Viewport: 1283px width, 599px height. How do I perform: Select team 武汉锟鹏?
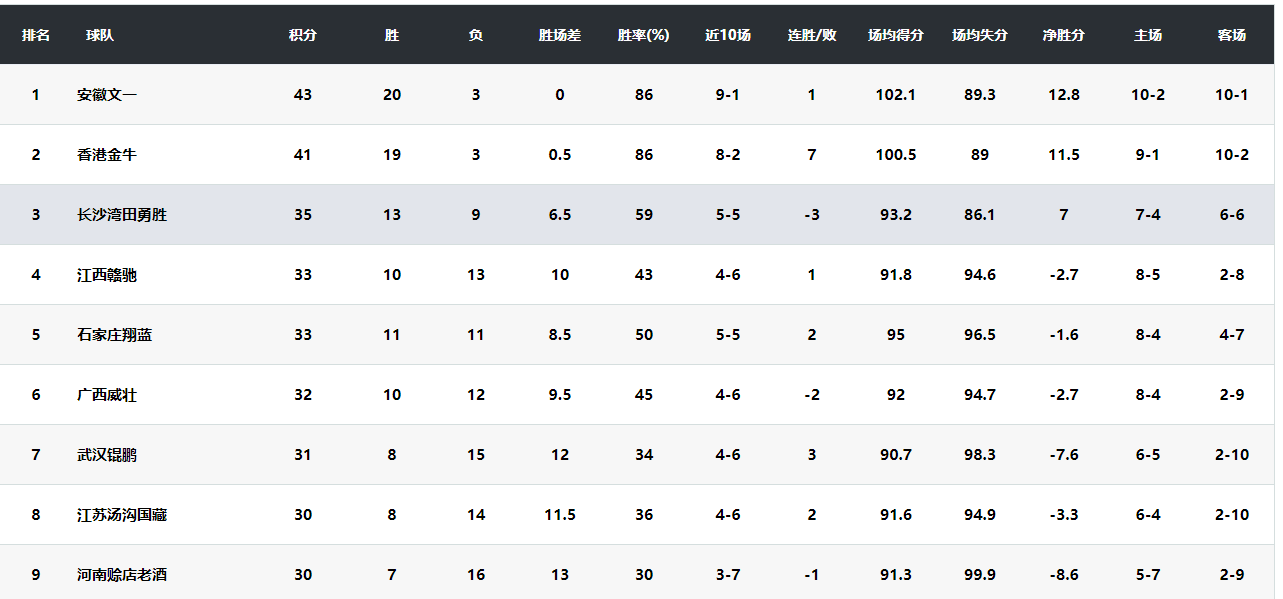[x=107, y=455]
